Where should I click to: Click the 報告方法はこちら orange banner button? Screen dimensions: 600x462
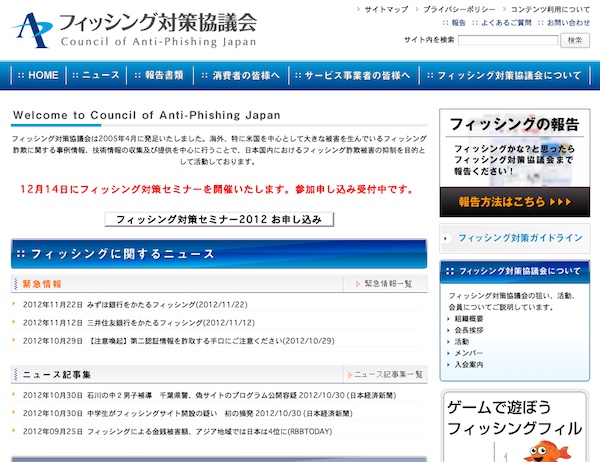tap(509, 201)
